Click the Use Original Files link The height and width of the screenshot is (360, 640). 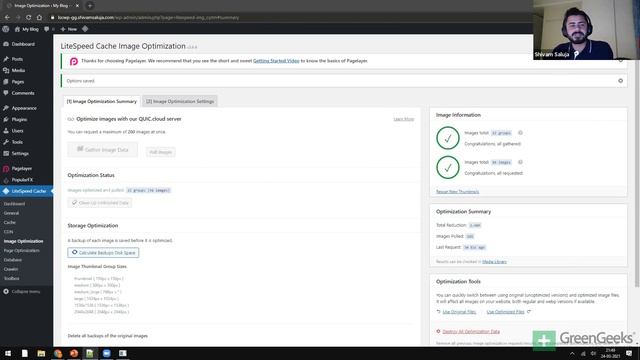[x=459, y=312]
